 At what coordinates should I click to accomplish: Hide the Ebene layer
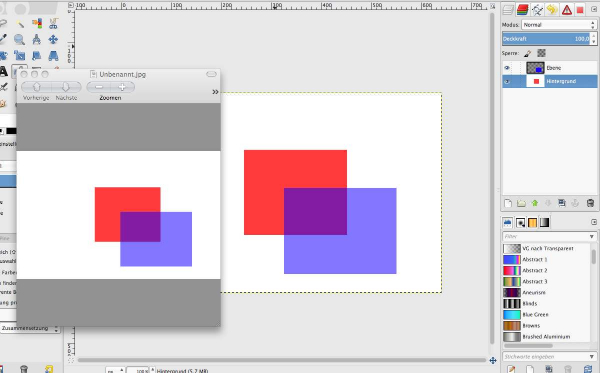pyautogui.click(x=507, y=68)
